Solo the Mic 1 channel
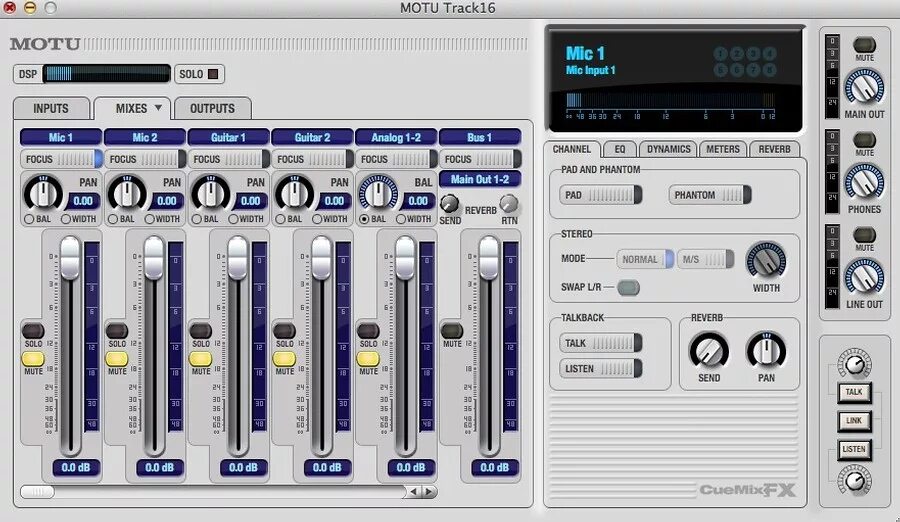Viewport: 900px width, 522px height. (x=33, y=331)
